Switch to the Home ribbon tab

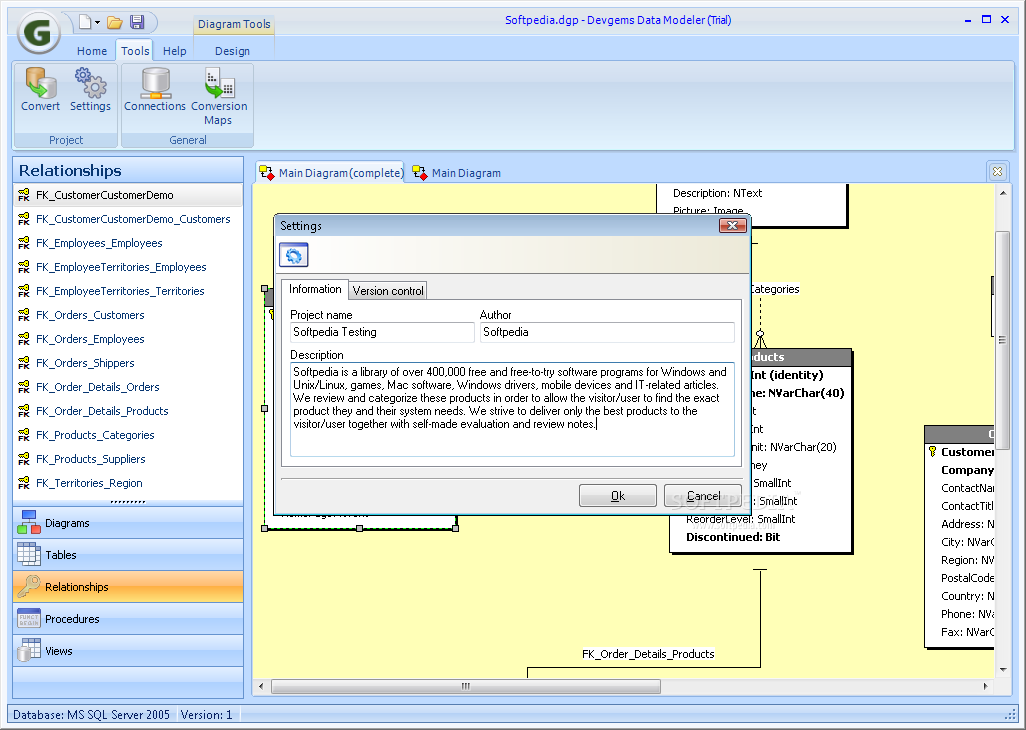[92, 50]
